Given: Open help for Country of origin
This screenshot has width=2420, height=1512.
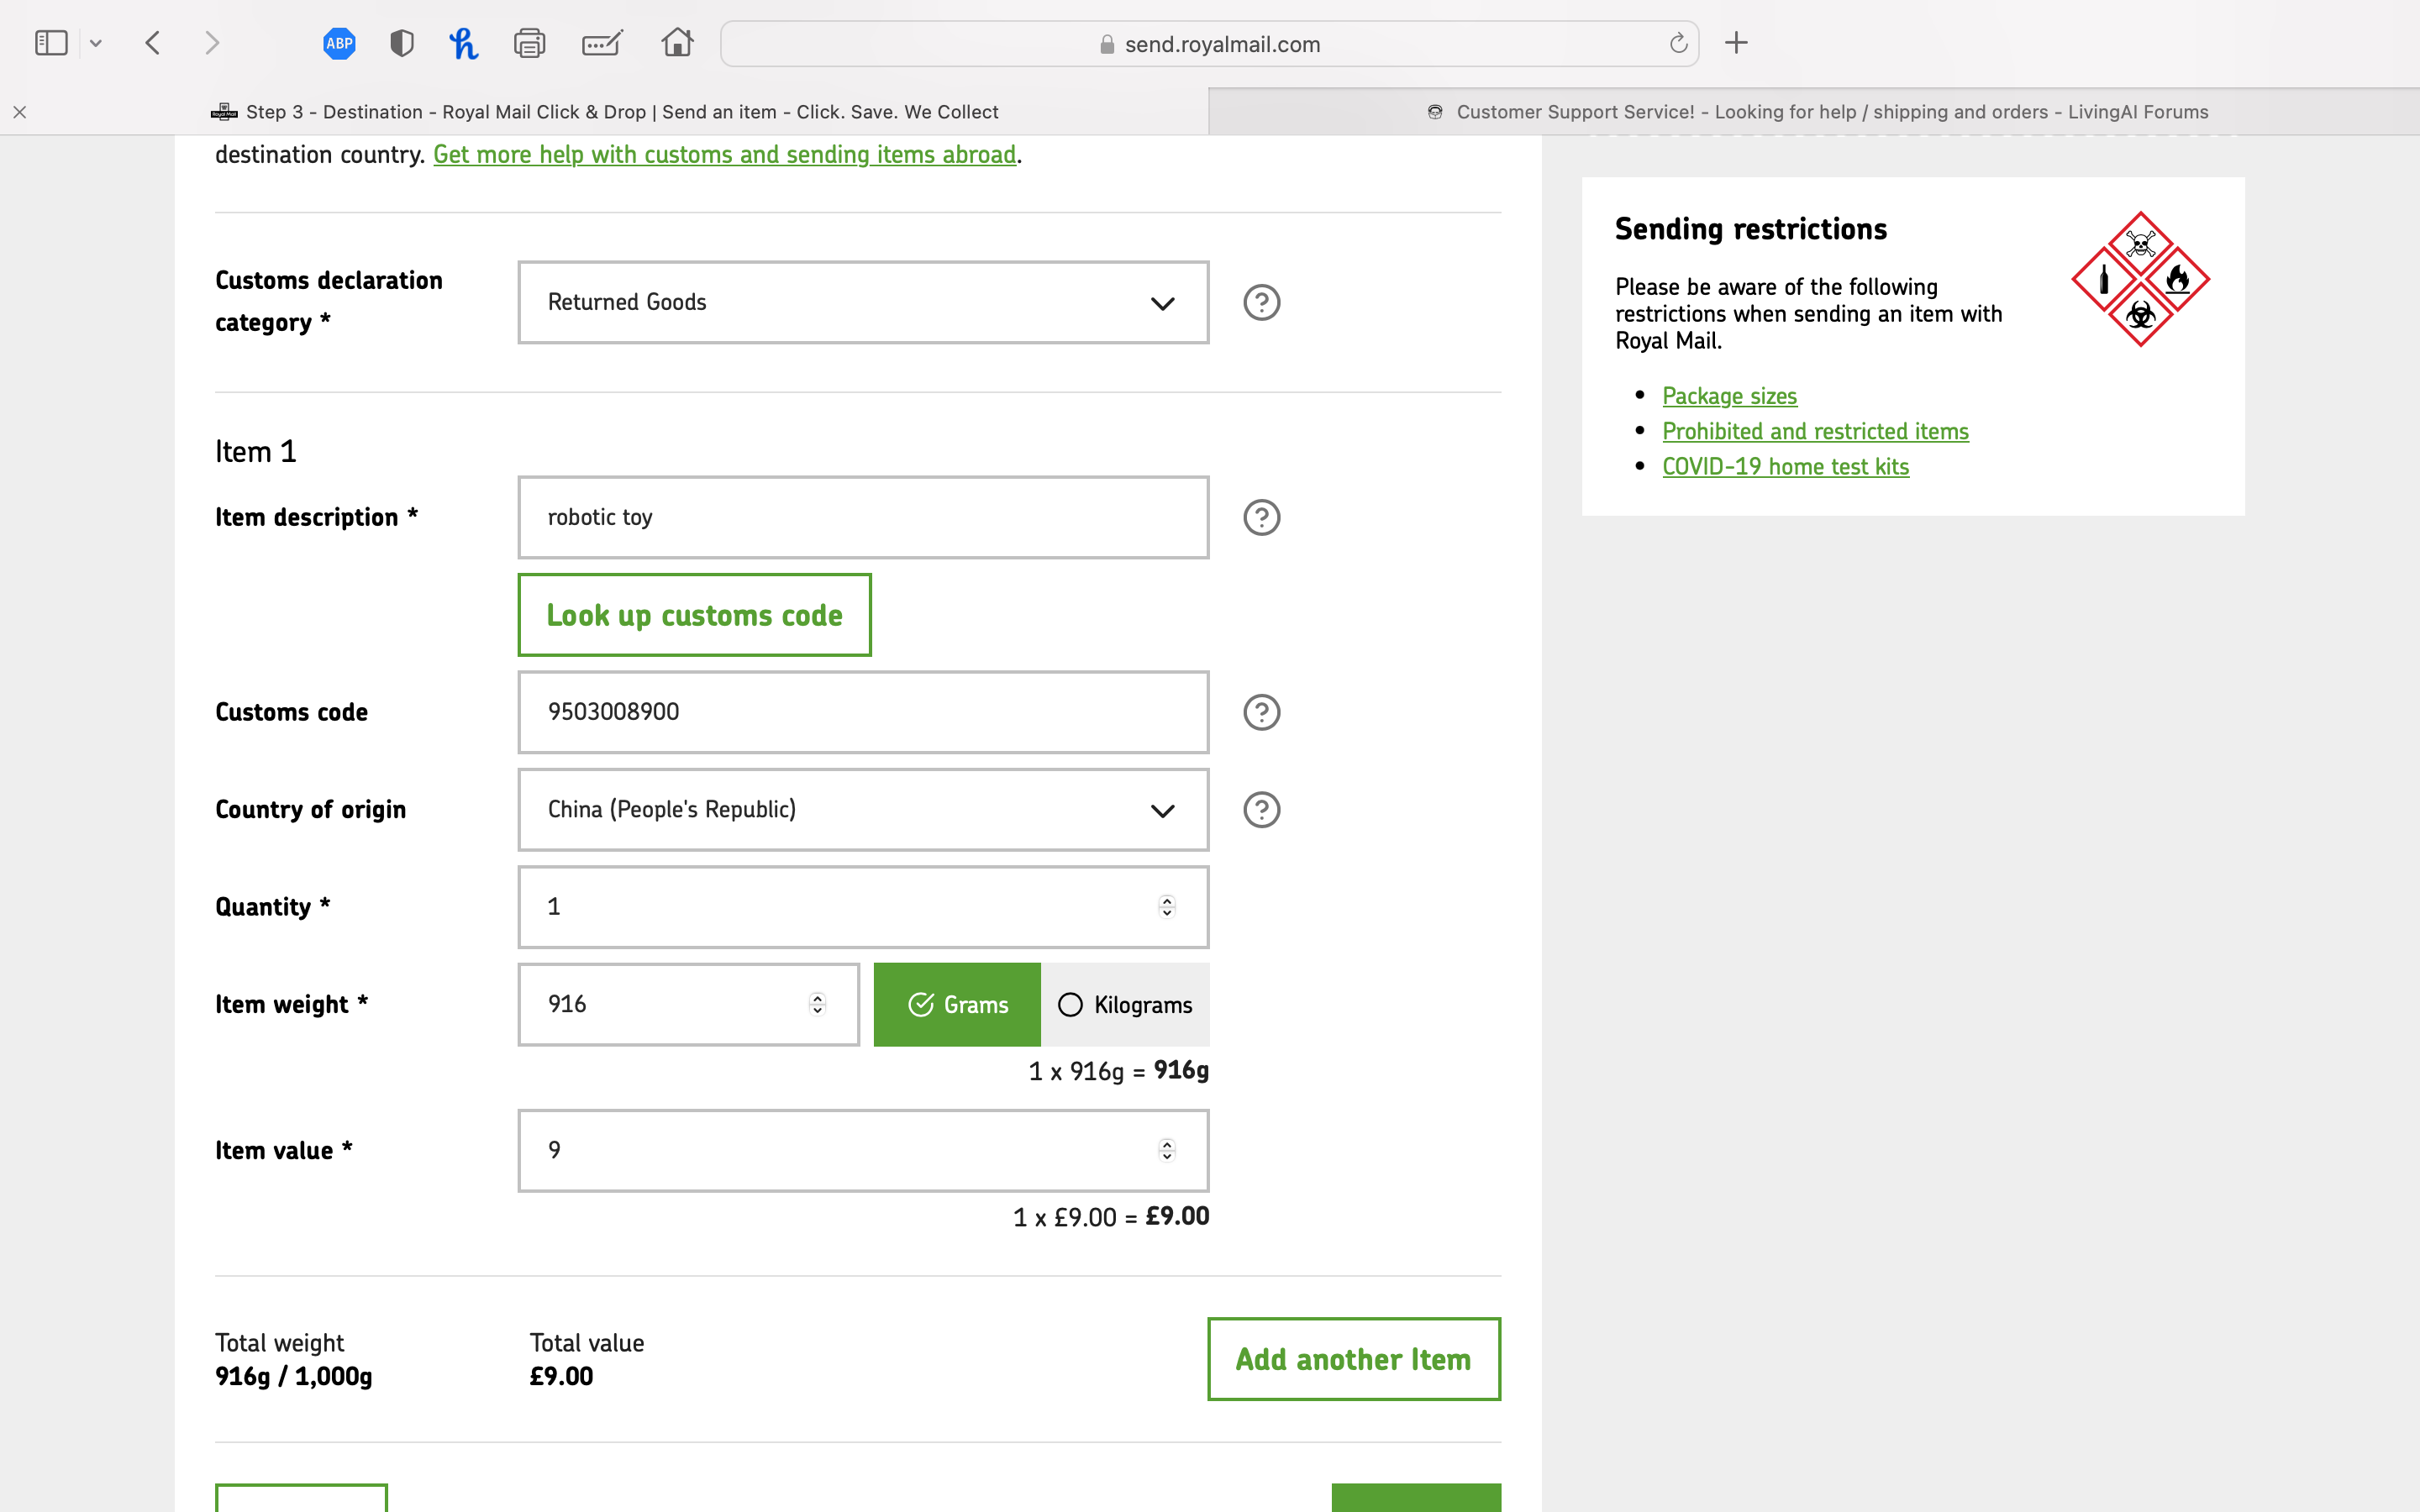Looking at the screenshot, I should [x=1261, y=810].
